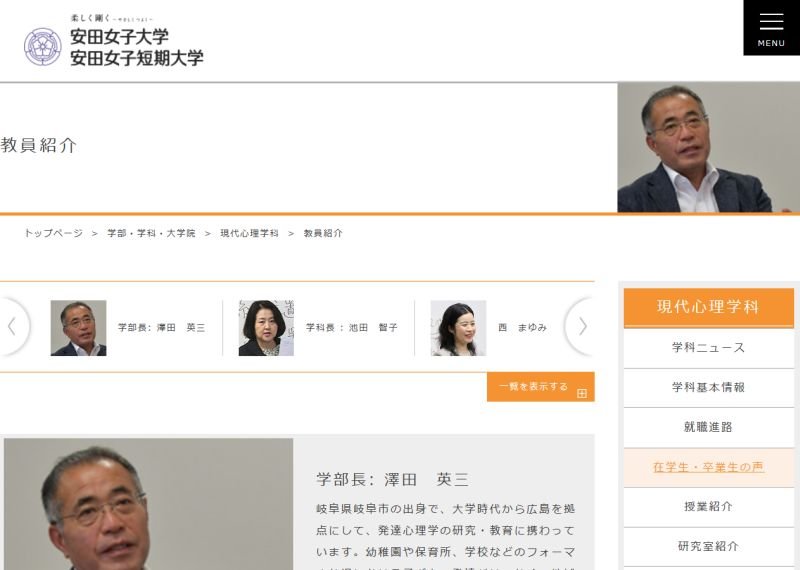Select thumbnail of 学部長 澤田 英三
This screenshot has width=800, height=570.
click(x=79, y=328)
